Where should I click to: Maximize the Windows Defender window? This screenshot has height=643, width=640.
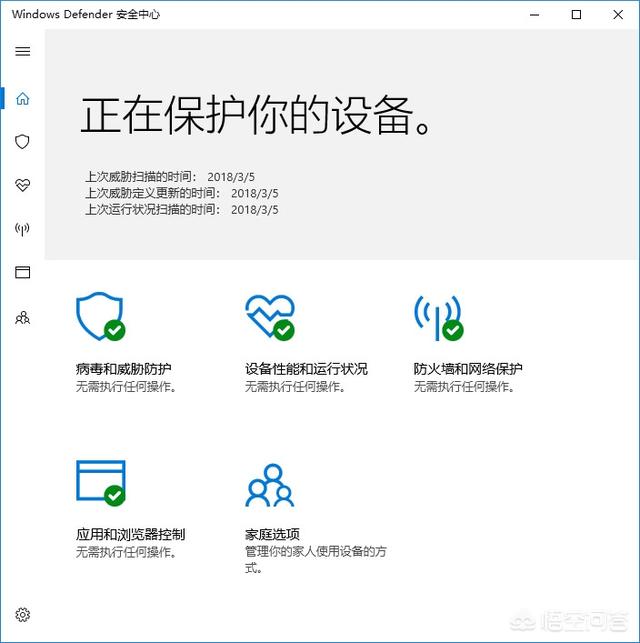pos(576,15)
